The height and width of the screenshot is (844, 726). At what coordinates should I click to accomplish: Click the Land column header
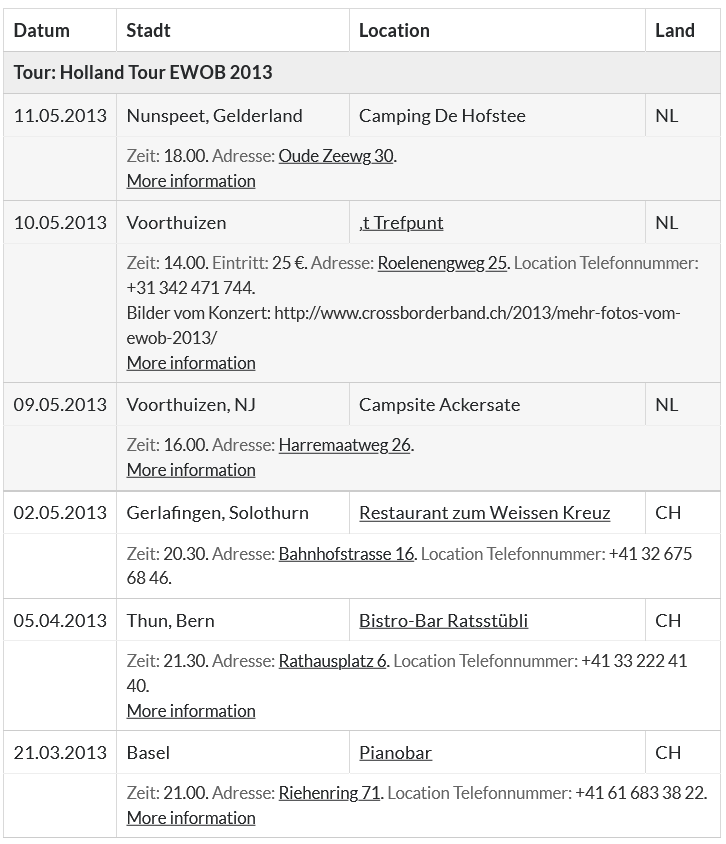[x=675, y=31]
